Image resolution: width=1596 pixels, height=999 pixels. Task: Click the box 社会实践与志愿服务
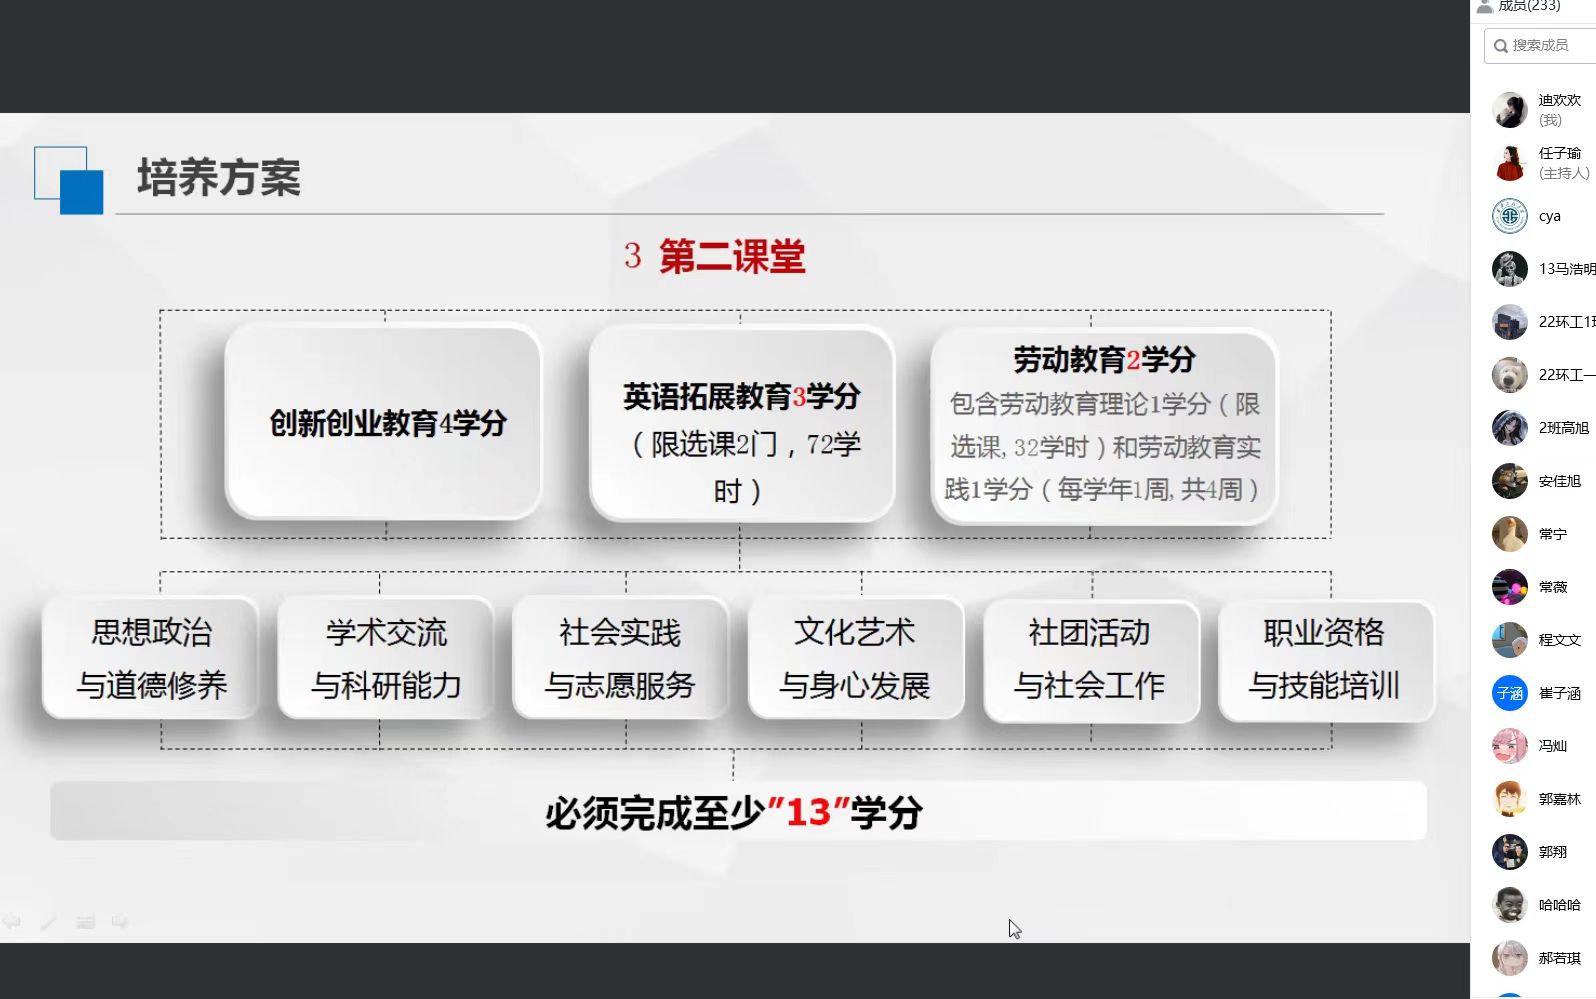coord(620,658)
